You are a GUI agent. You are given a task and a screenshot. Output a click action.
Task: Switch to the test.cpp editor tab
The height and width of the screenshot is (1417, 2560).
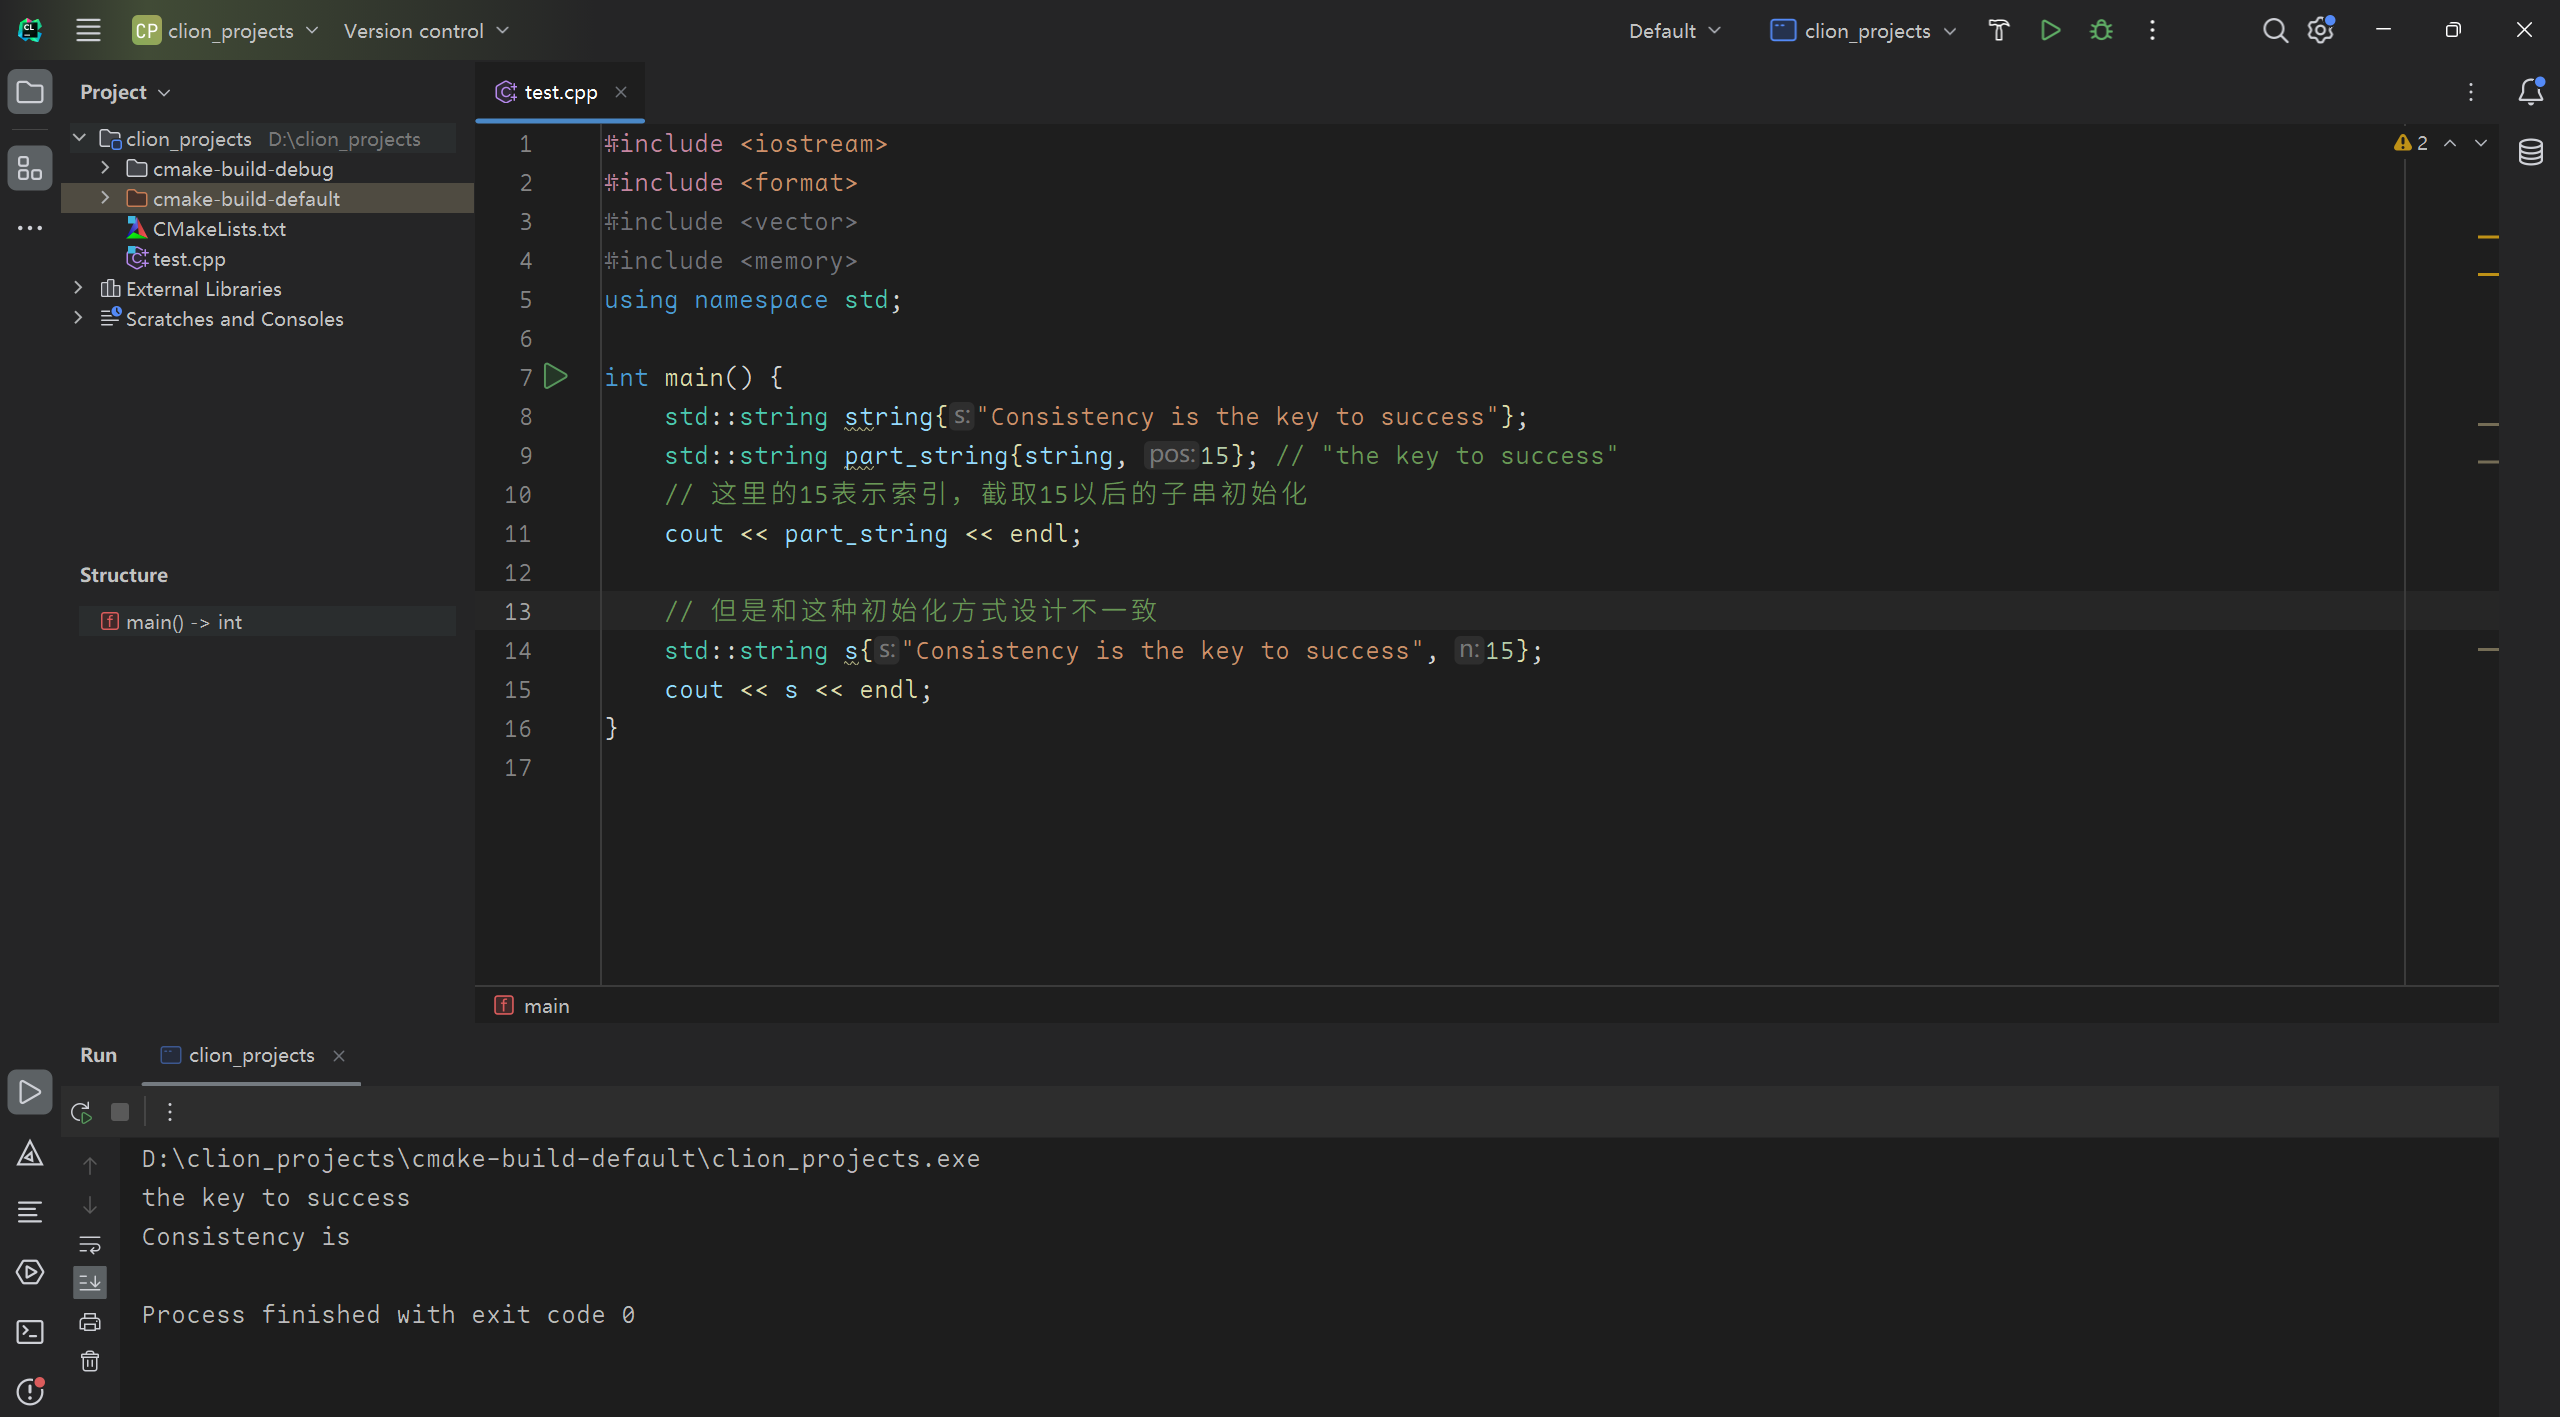click(560, 91)
